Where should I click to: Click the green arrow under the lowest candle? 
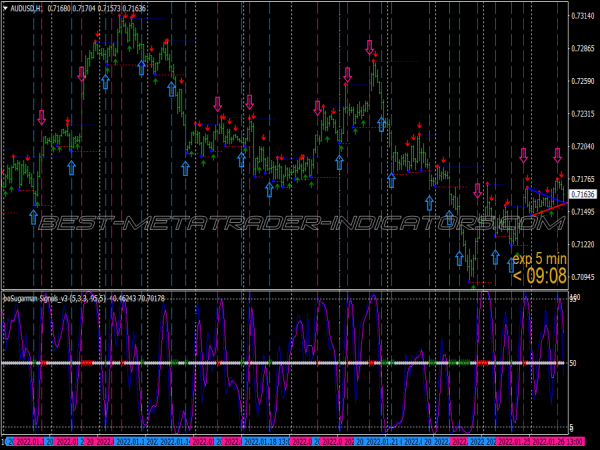pos(473,286)
